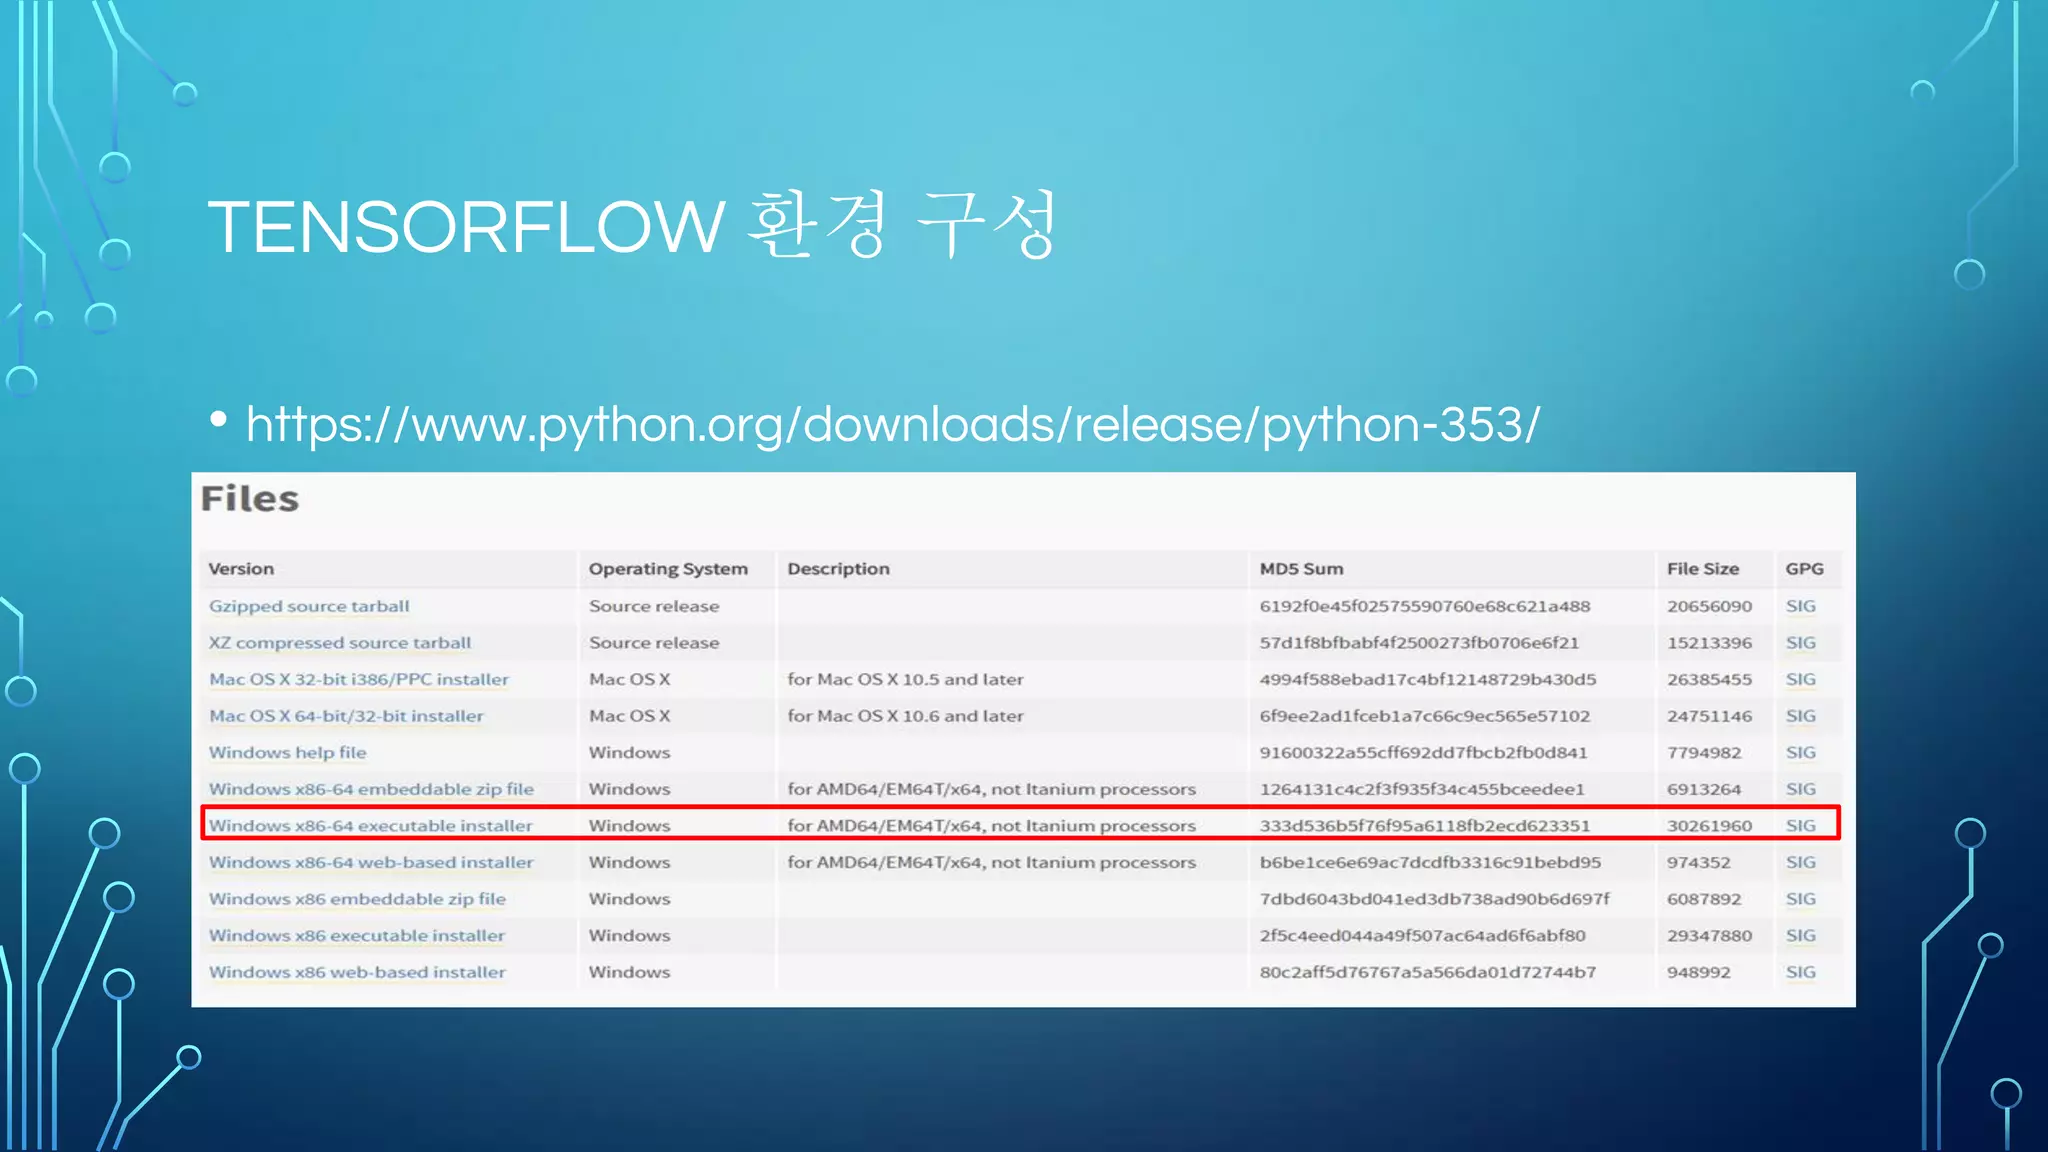Open XZ compressed source tarball link
The height and width of the screenshot is (1152, 2048).
(x=340, y=643)
